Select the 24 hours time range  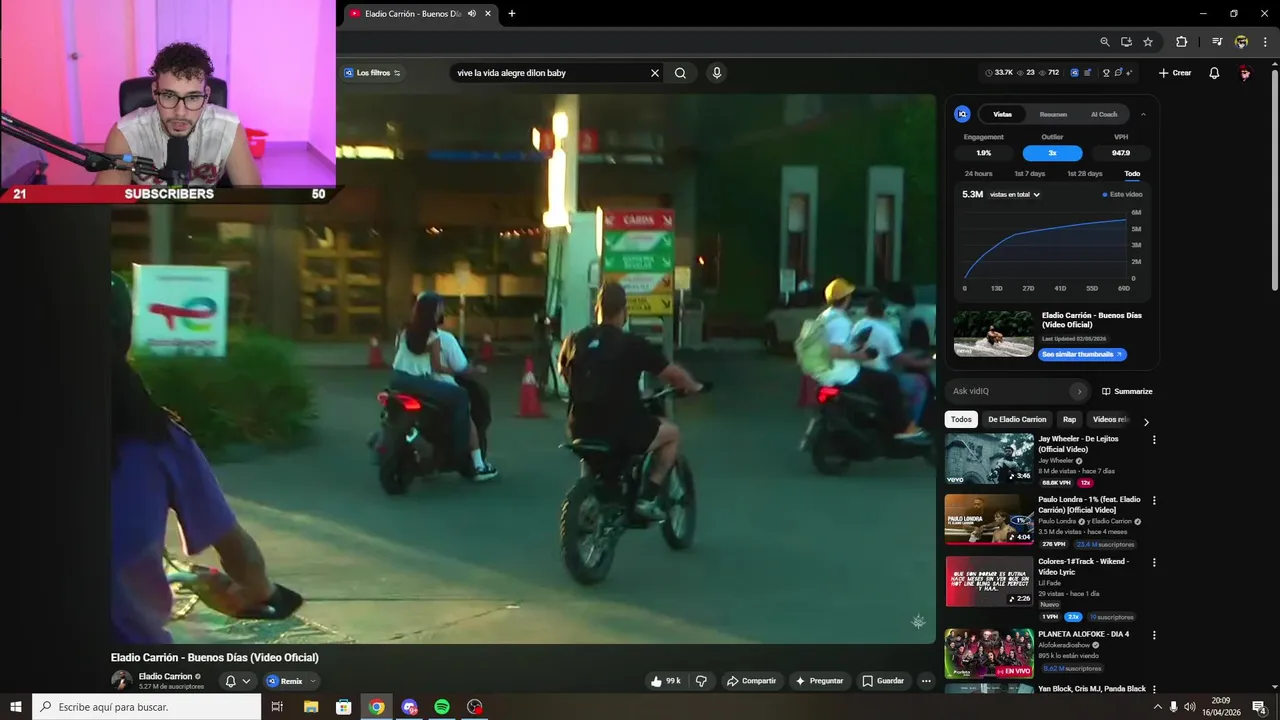(979, 174)
